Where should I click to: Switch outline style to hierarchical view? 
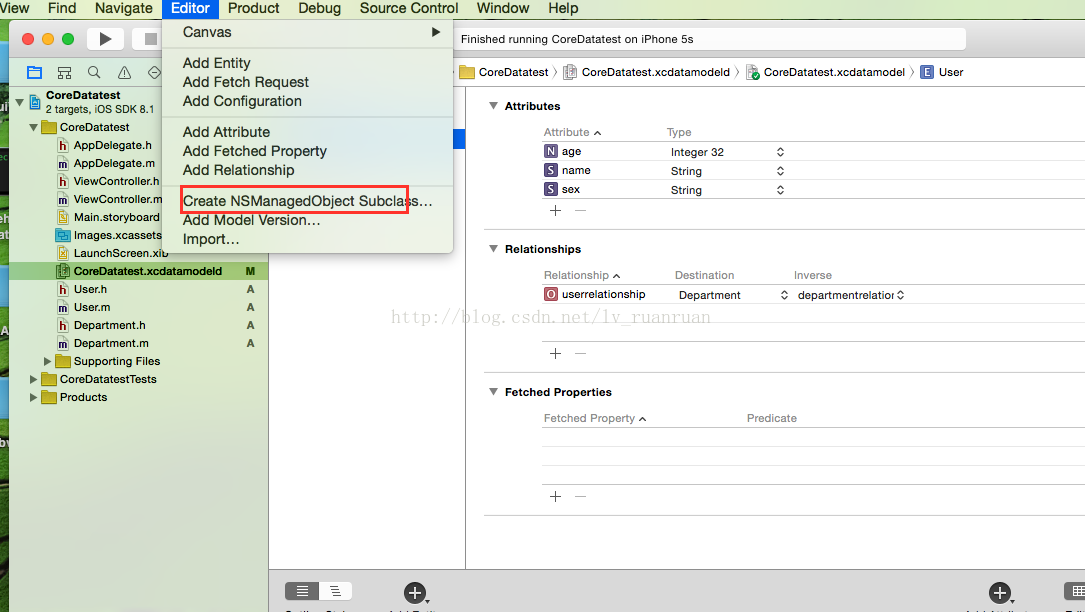click(x=336, y=591)
